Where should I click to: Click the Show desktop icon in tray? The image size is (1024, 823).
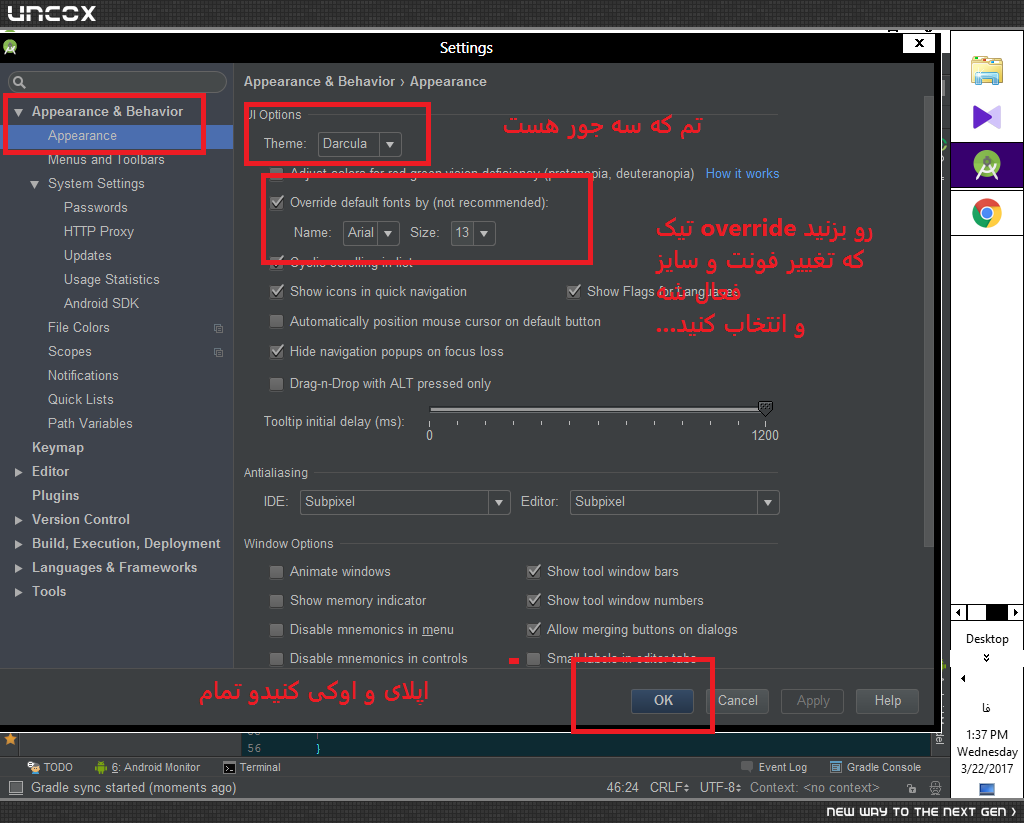click(987, 789)
